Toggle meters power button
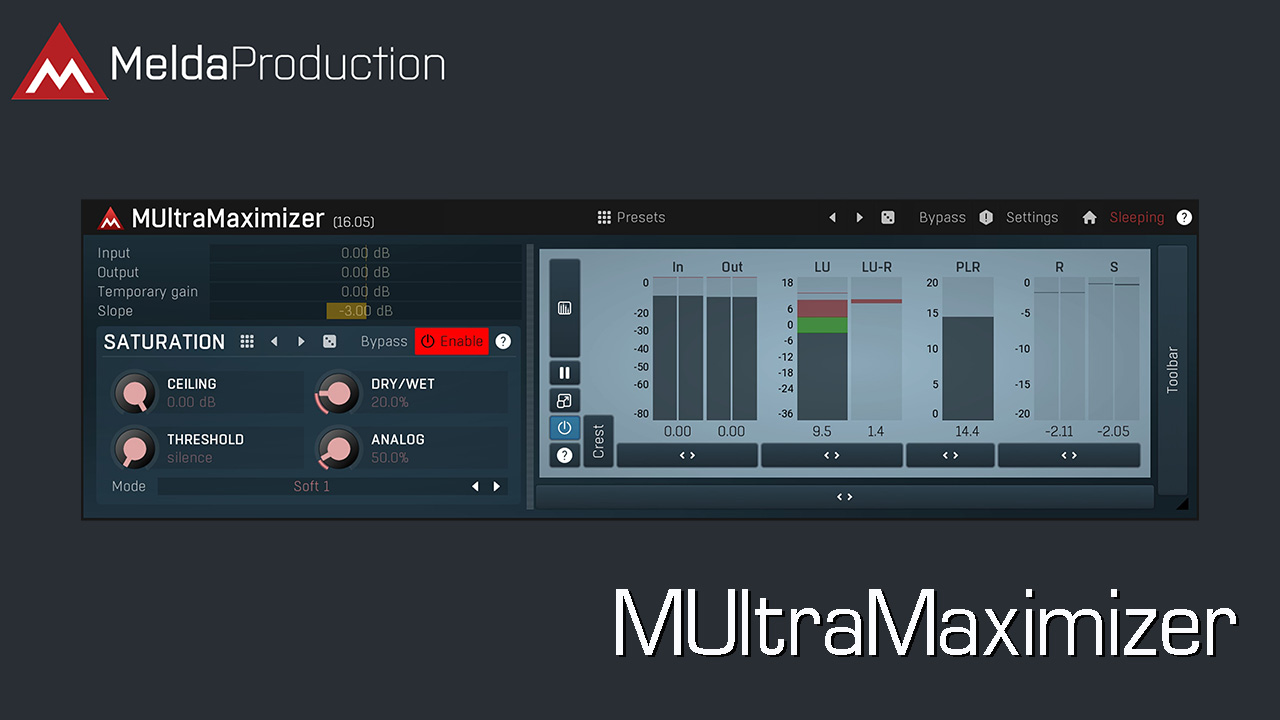 [564, 428]
